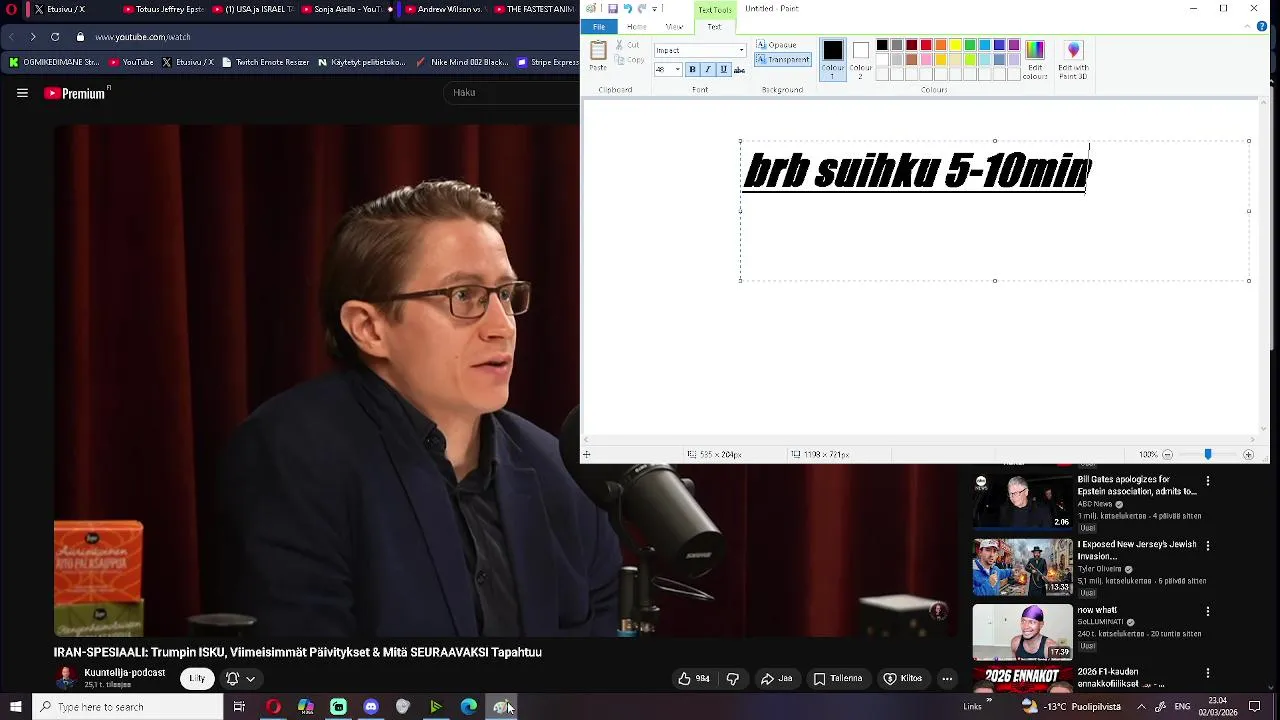Open the Opera taskbar icon
This screenshot has height=720, width=1280.
pyautogui.click(x=273, y=707)
